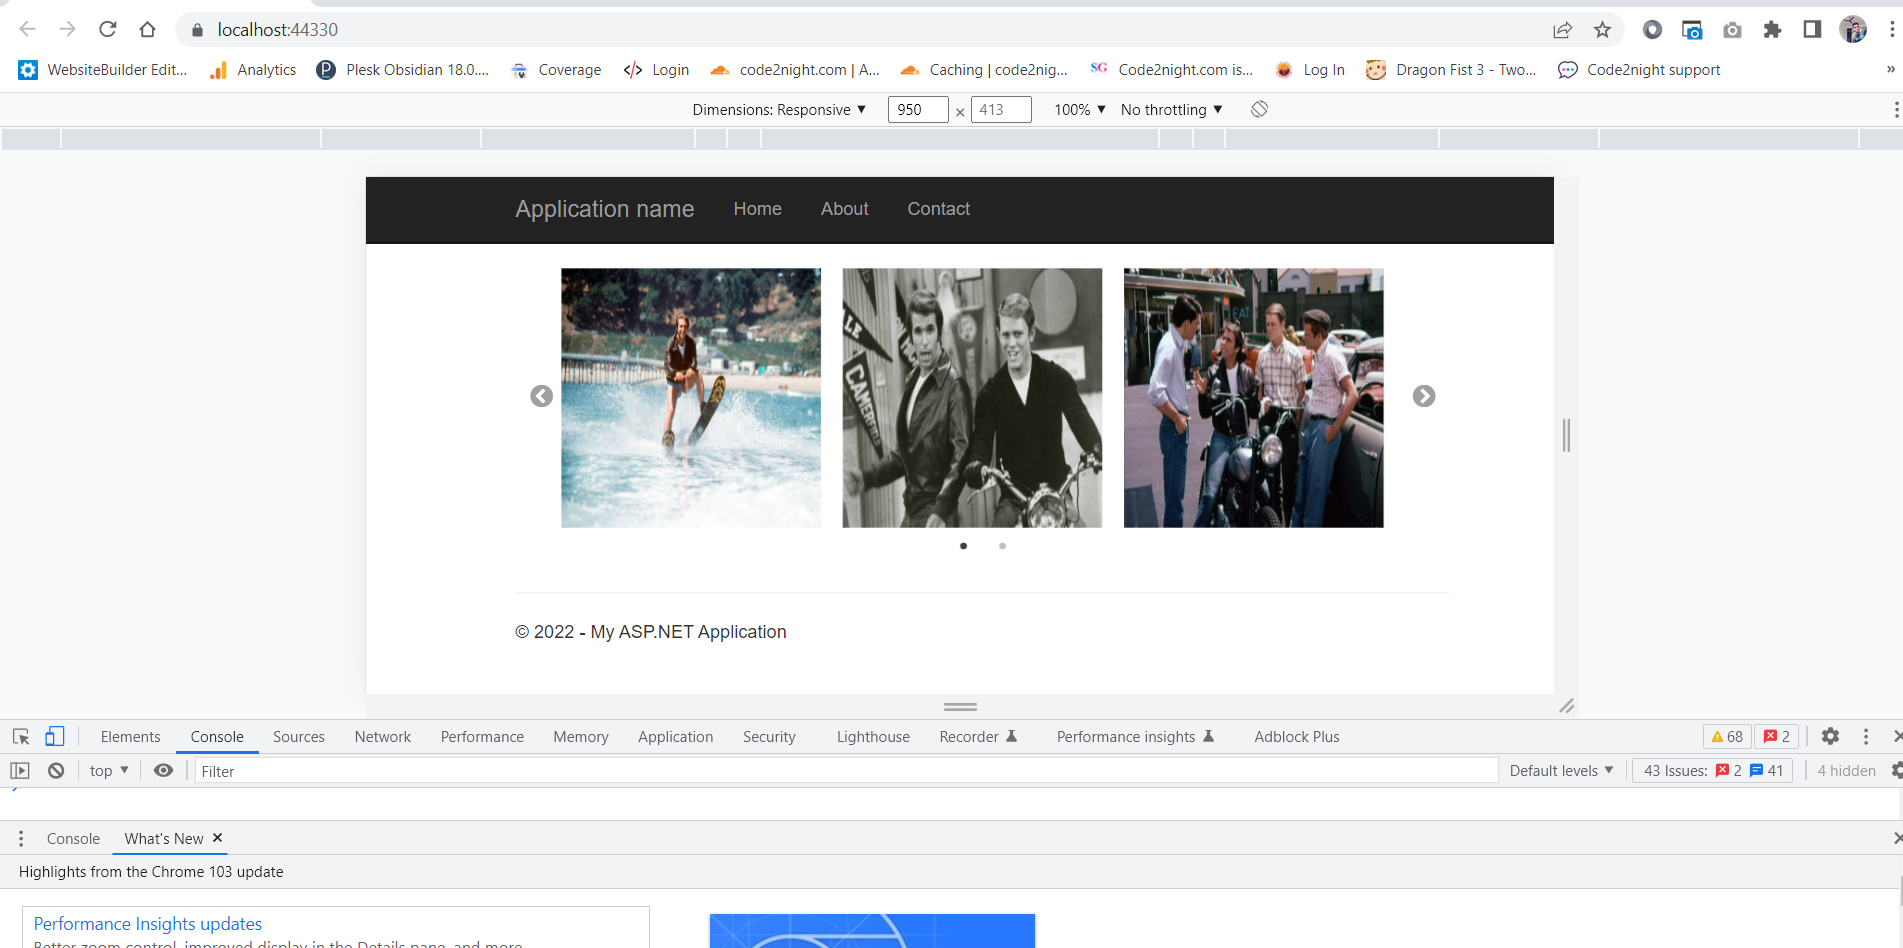Reload the page using the refresh icon
Screen dimensions: 1903x948
point(108,29)
